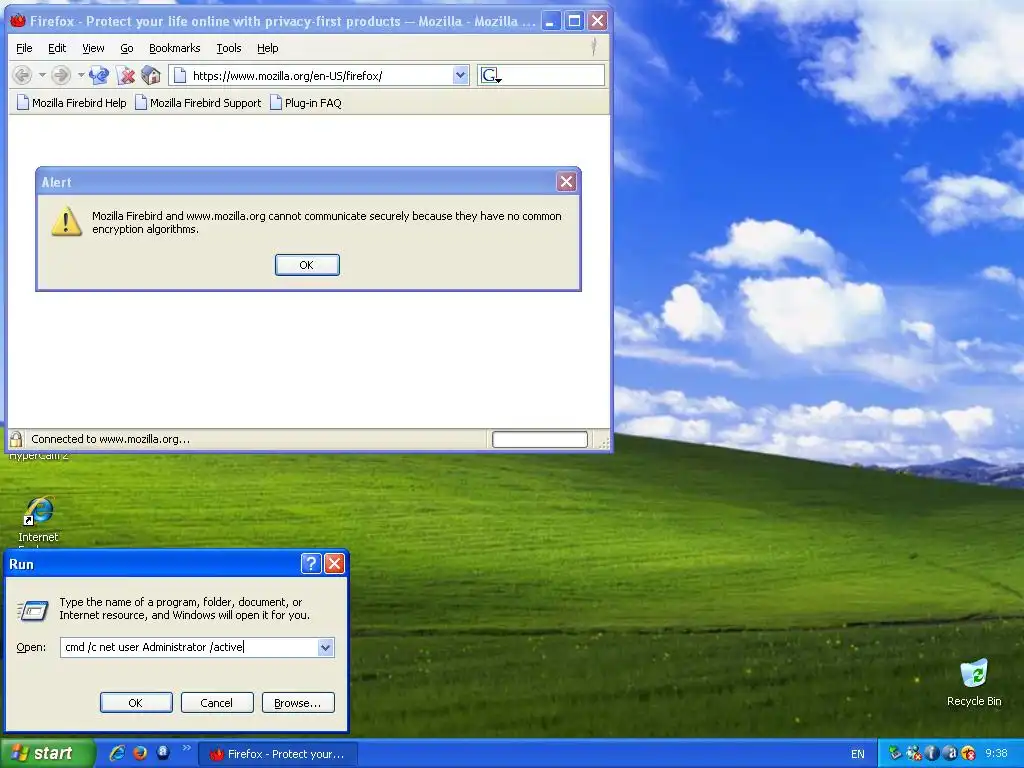1024x768 pixels.
Task: Click the round 'a' tray icon
Action: point(950,754)
